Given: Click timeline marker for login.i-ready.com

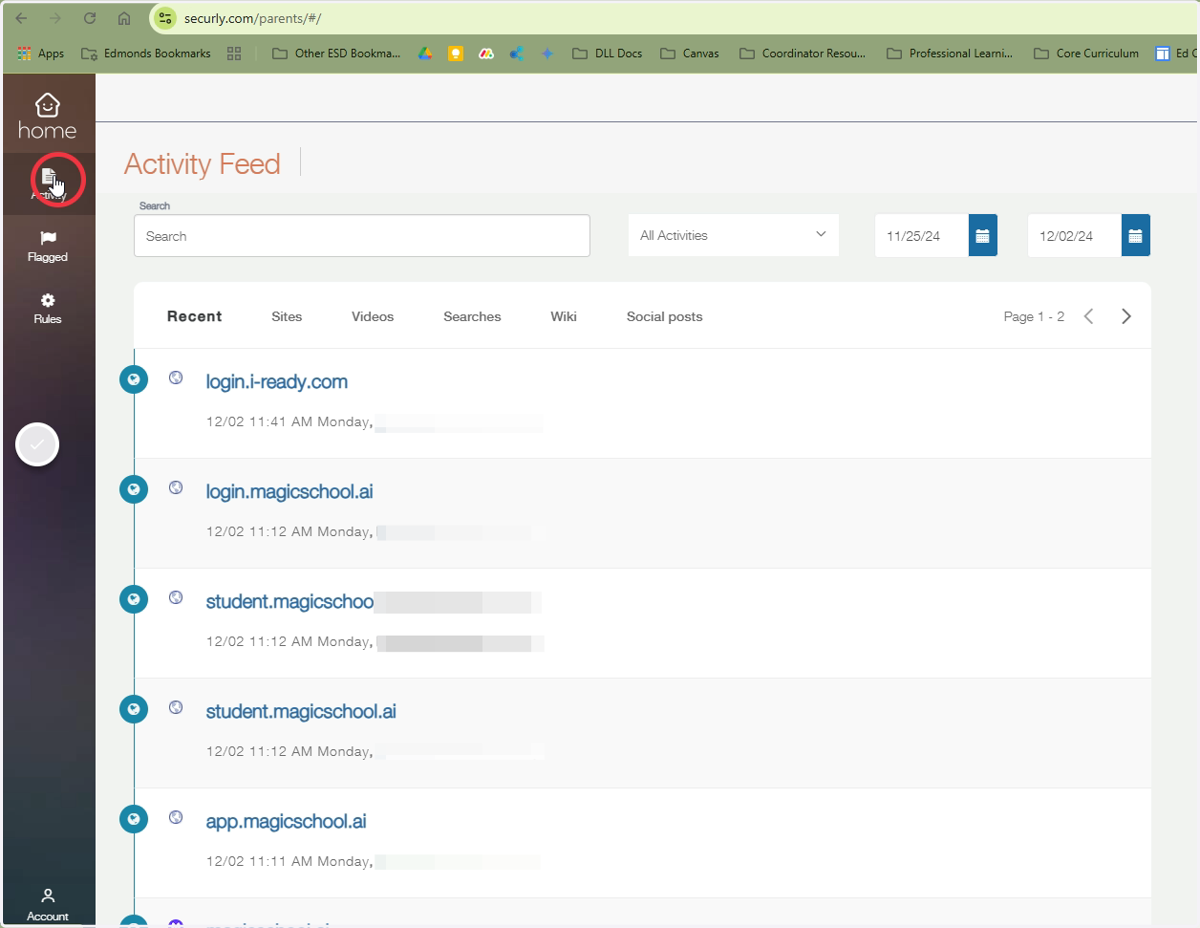Looking at the screenshot, I should [x=133, y=380].
